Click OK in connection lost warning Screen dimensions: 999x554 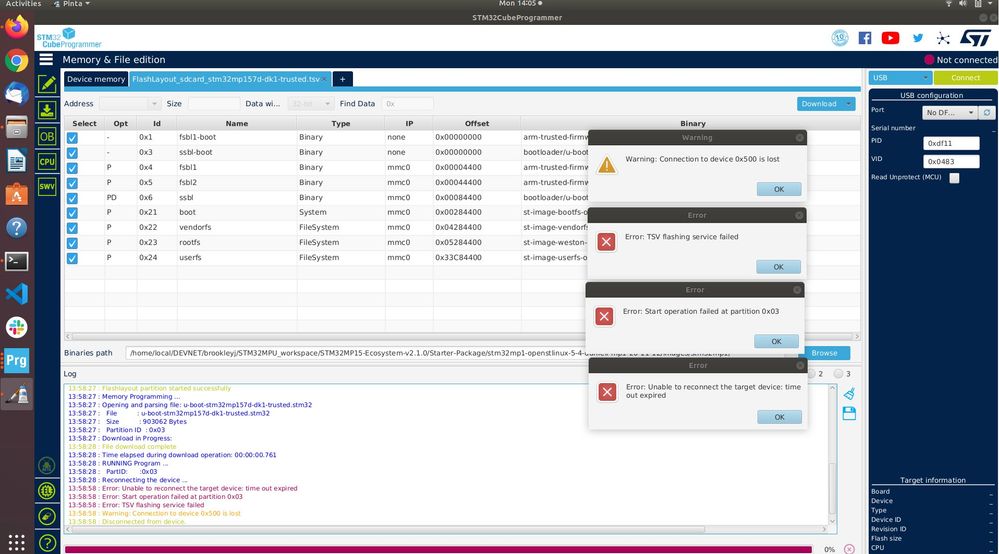(x=779, y=189)
